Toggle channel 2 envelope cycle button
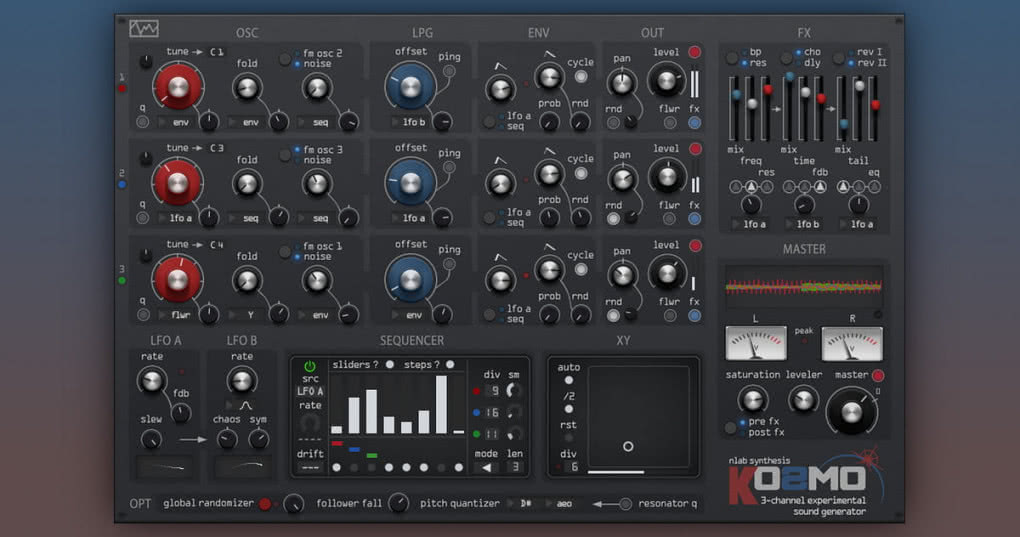Viewport: 1020px width, 537px height. (x=580, y=173)
